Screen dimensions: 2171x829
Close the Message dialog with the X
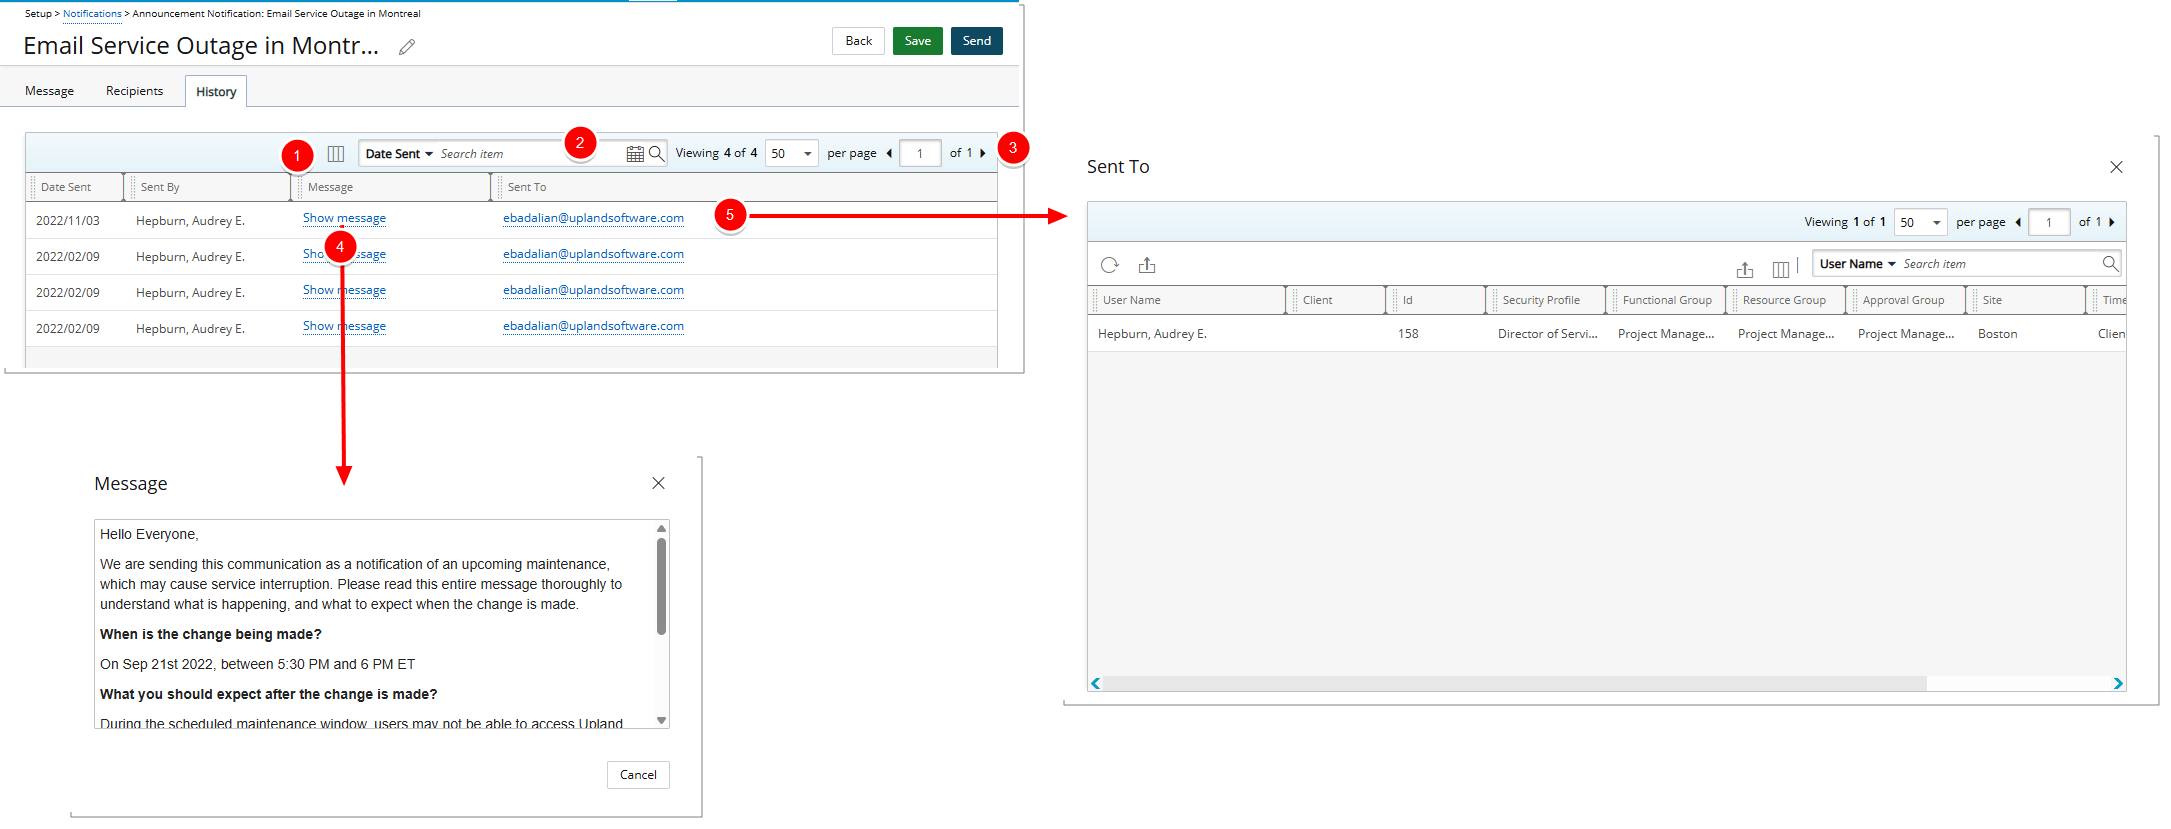(658, 483)
